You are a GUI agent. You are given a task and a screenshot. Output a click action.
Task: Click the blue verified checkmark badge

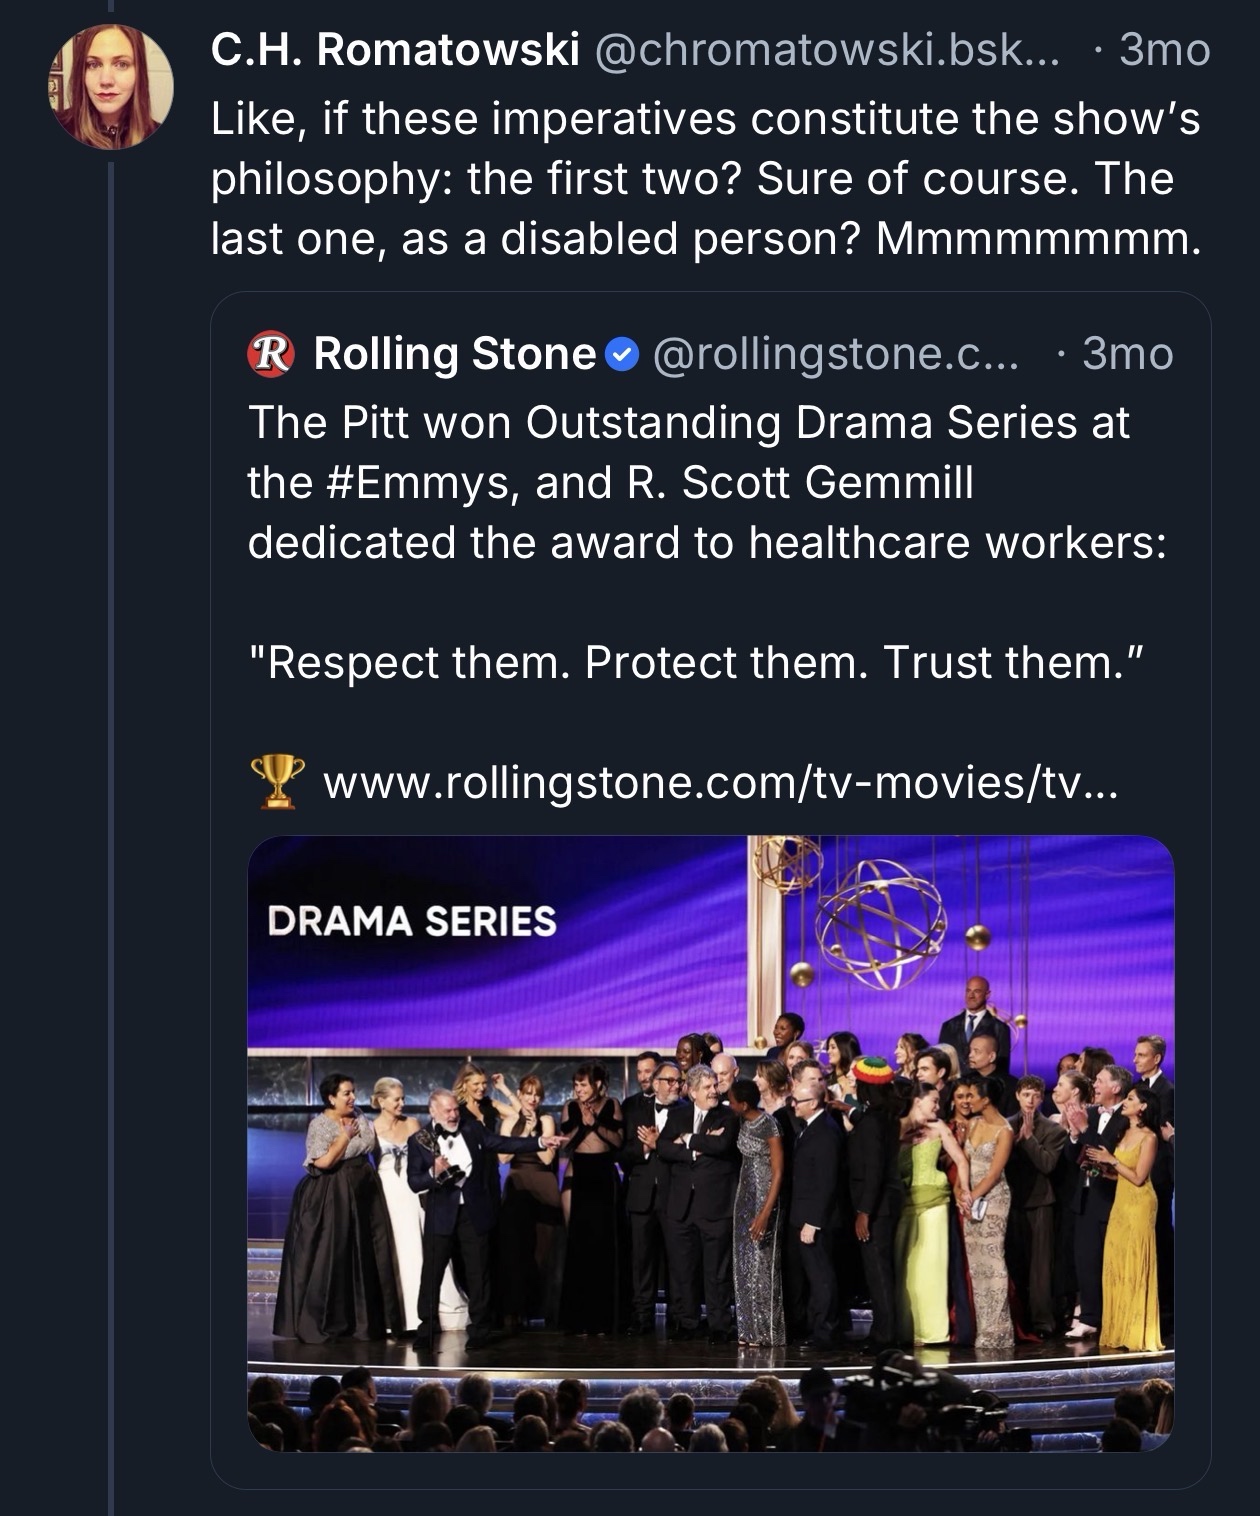pos(623,354)
